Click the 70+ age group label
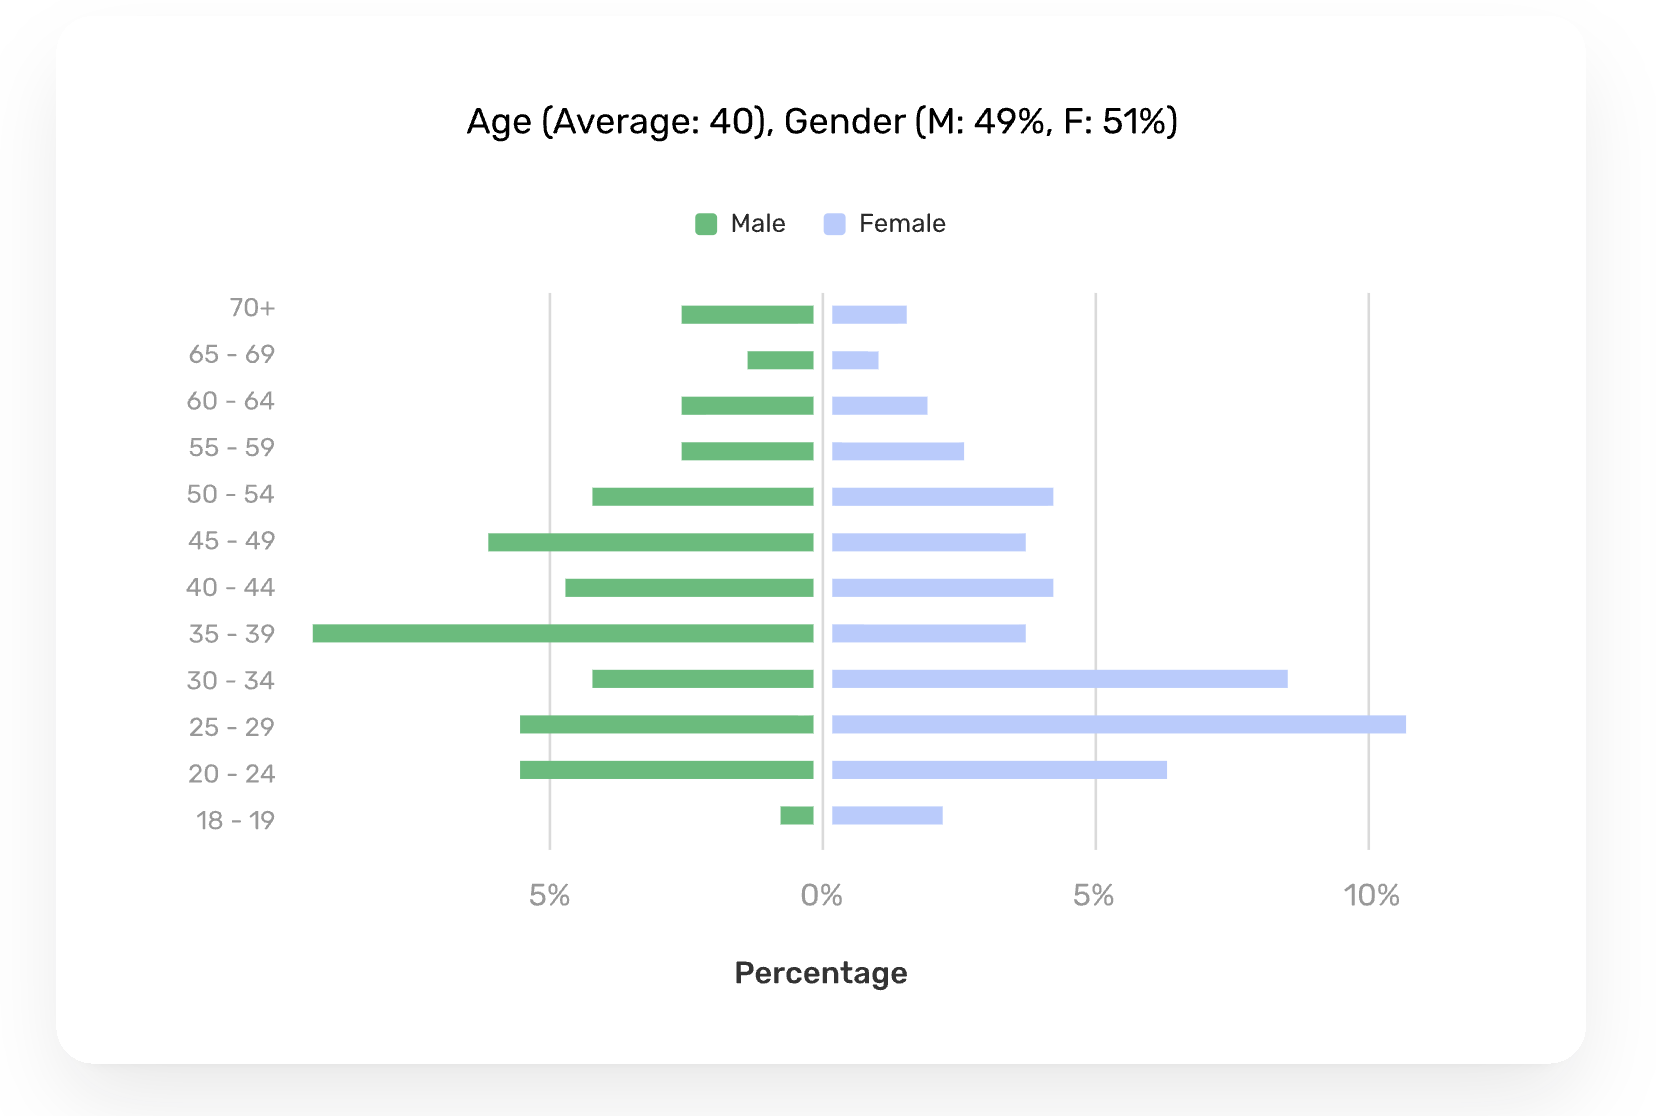 point(252,308)
